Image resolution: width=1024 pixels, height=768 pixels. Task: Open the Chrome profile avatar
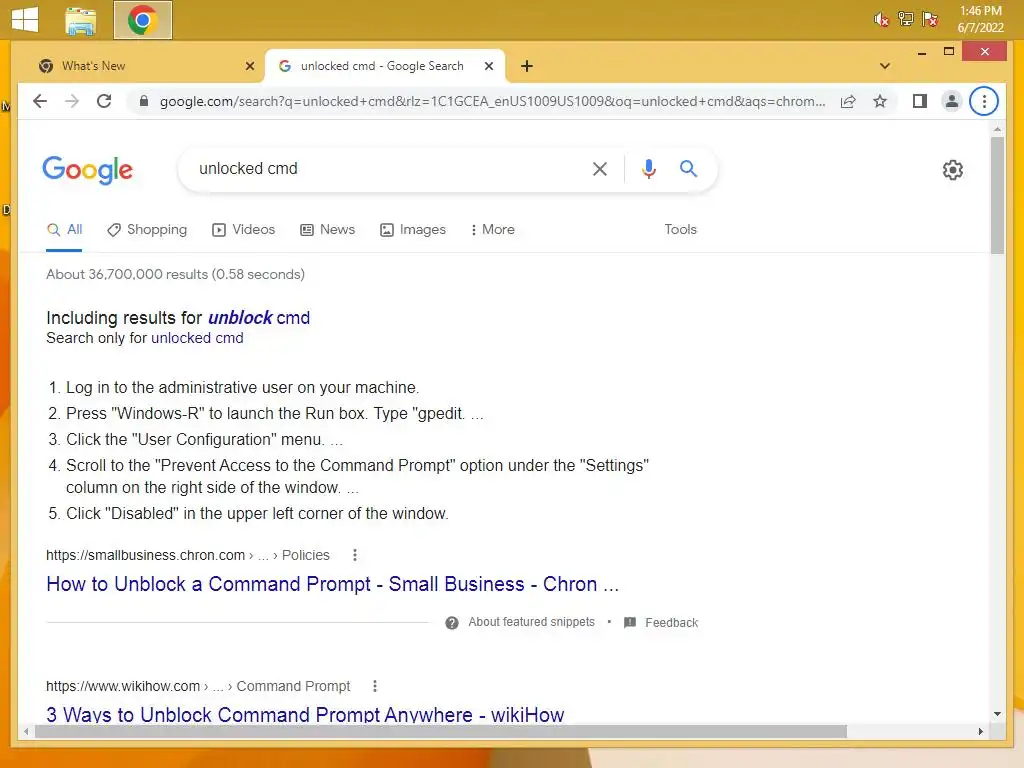coord(952,101)
